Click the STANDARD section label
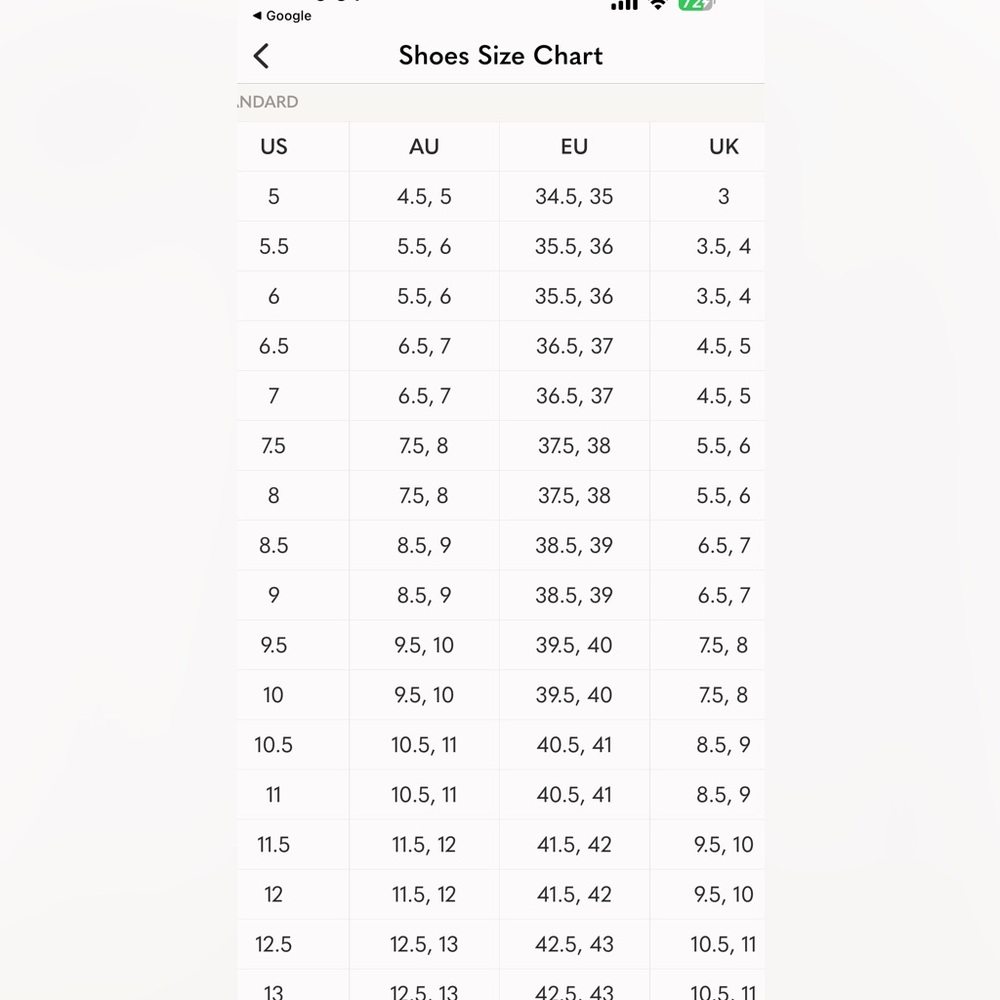Viewport: 1000px width, 1000px height. pos(268,102)
